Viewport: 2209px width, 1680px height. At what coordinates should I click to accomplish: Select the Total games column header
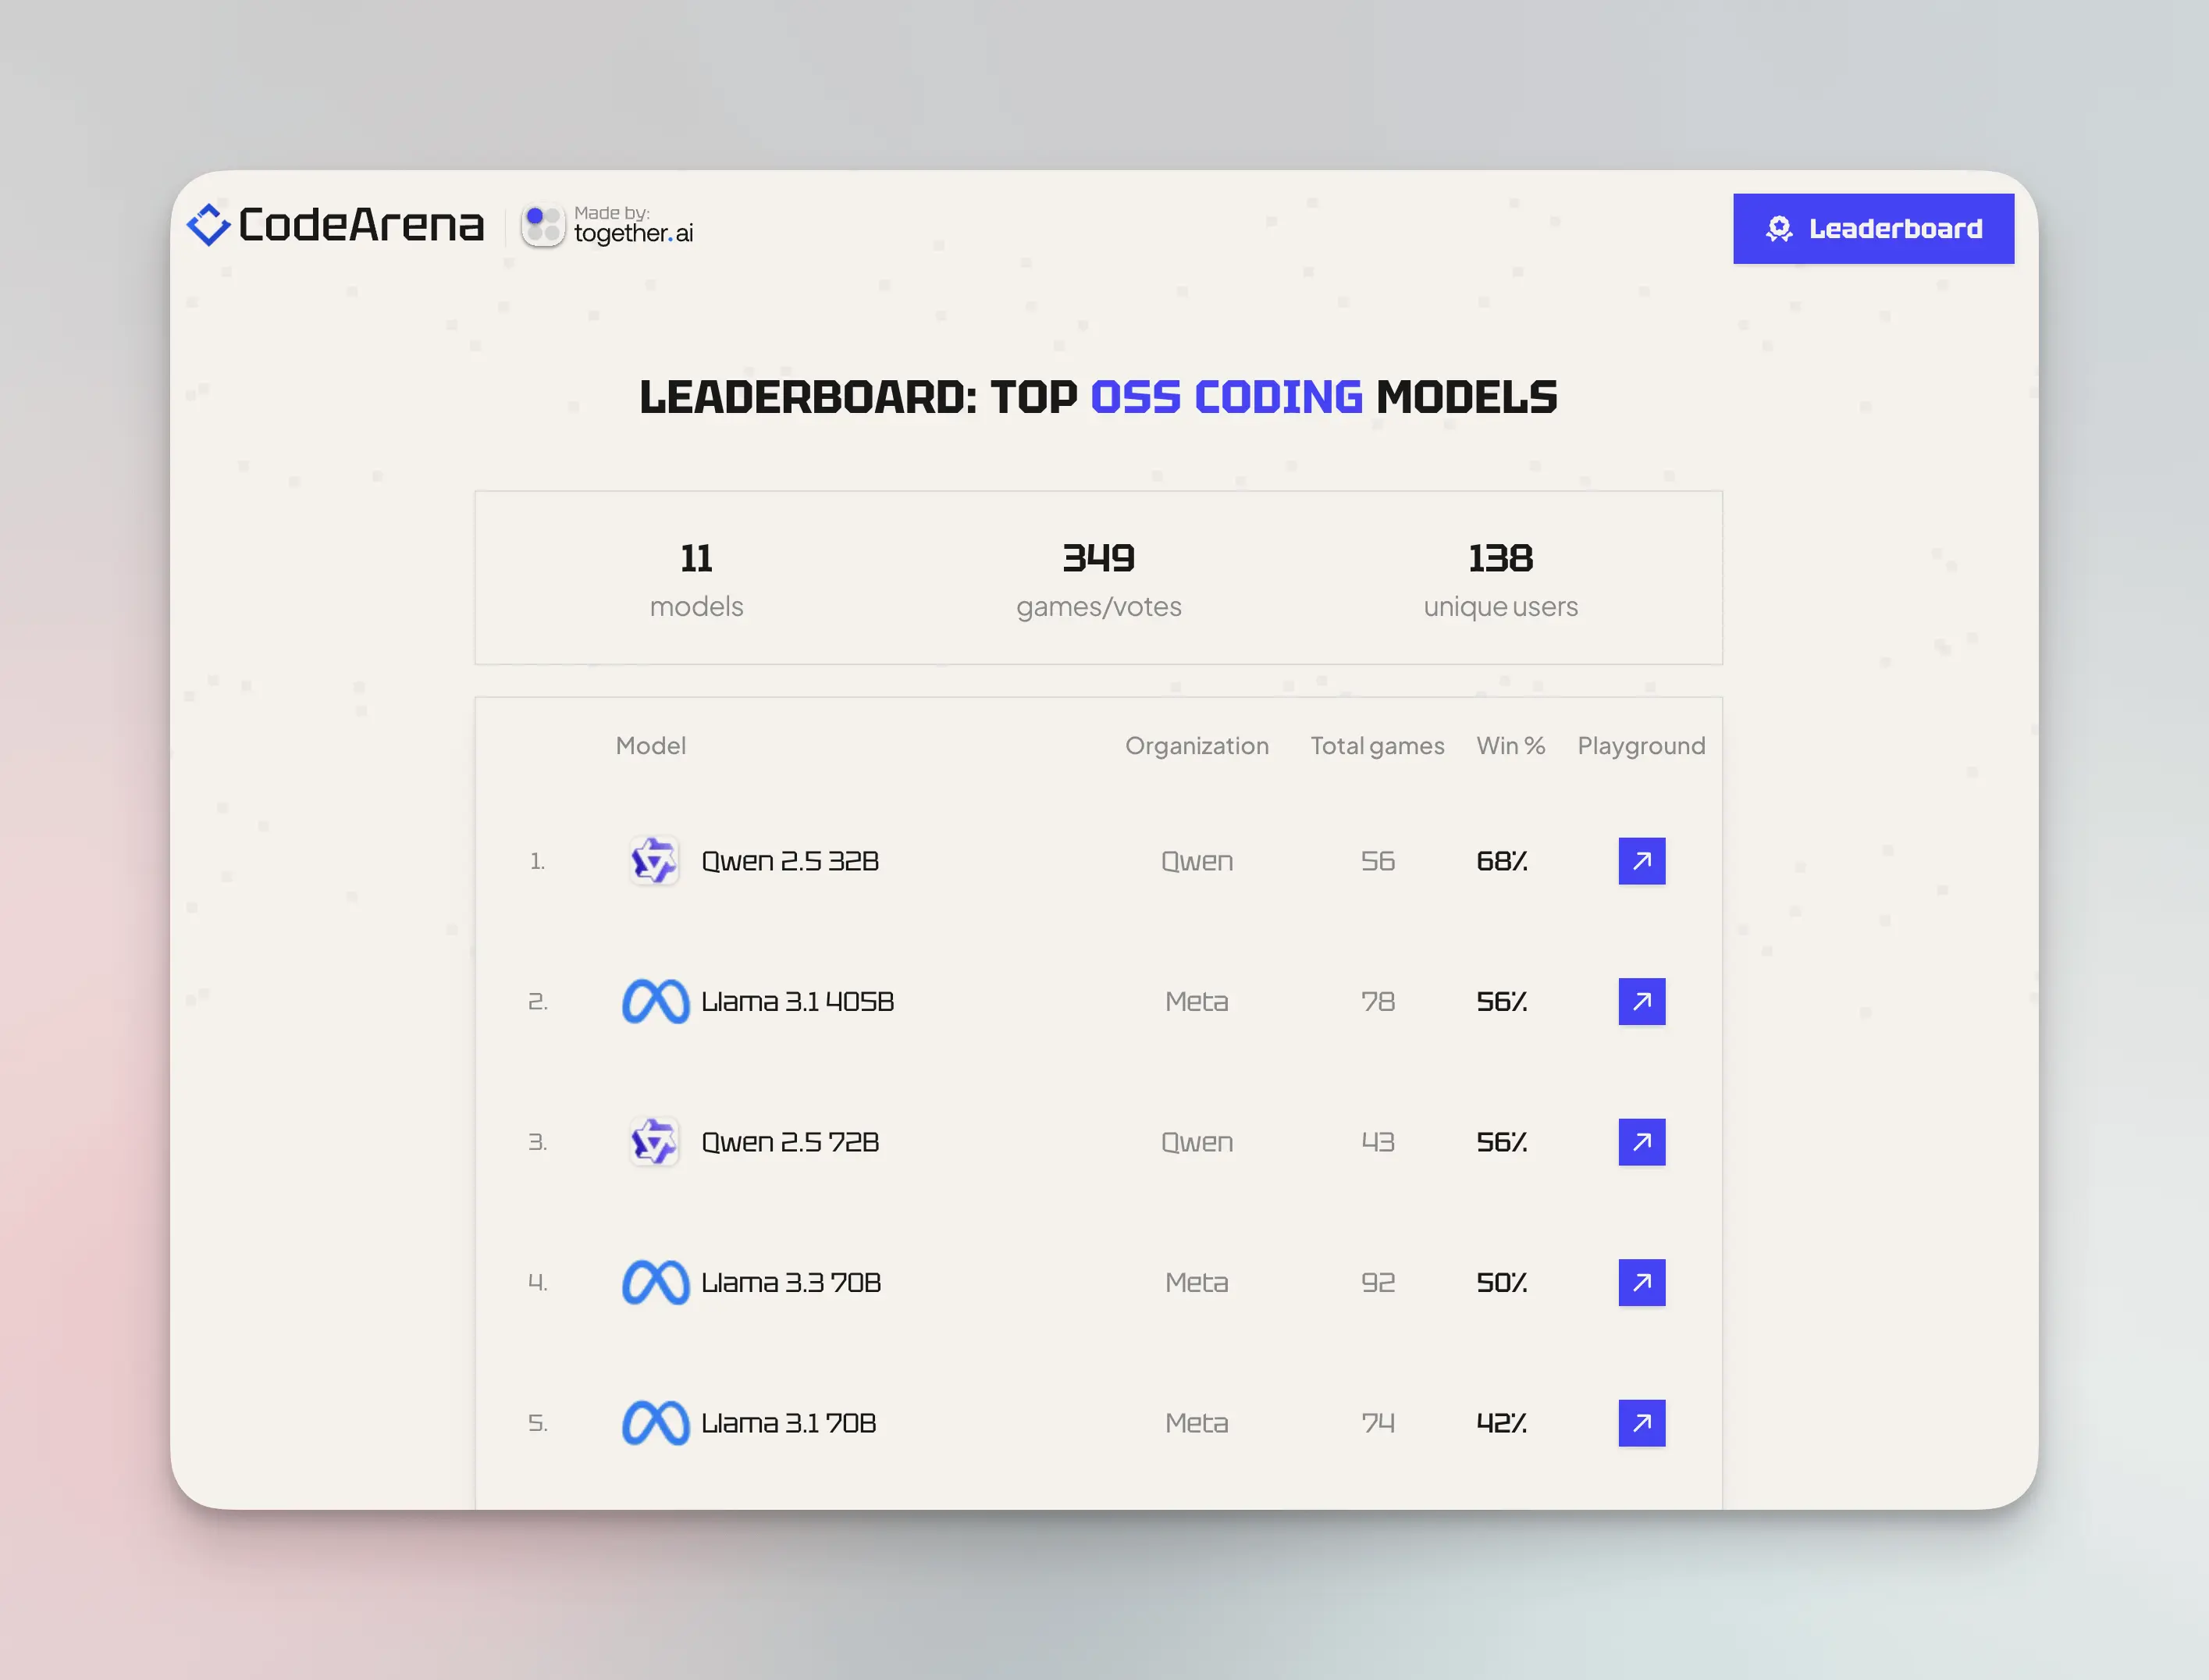point(1377,746)
